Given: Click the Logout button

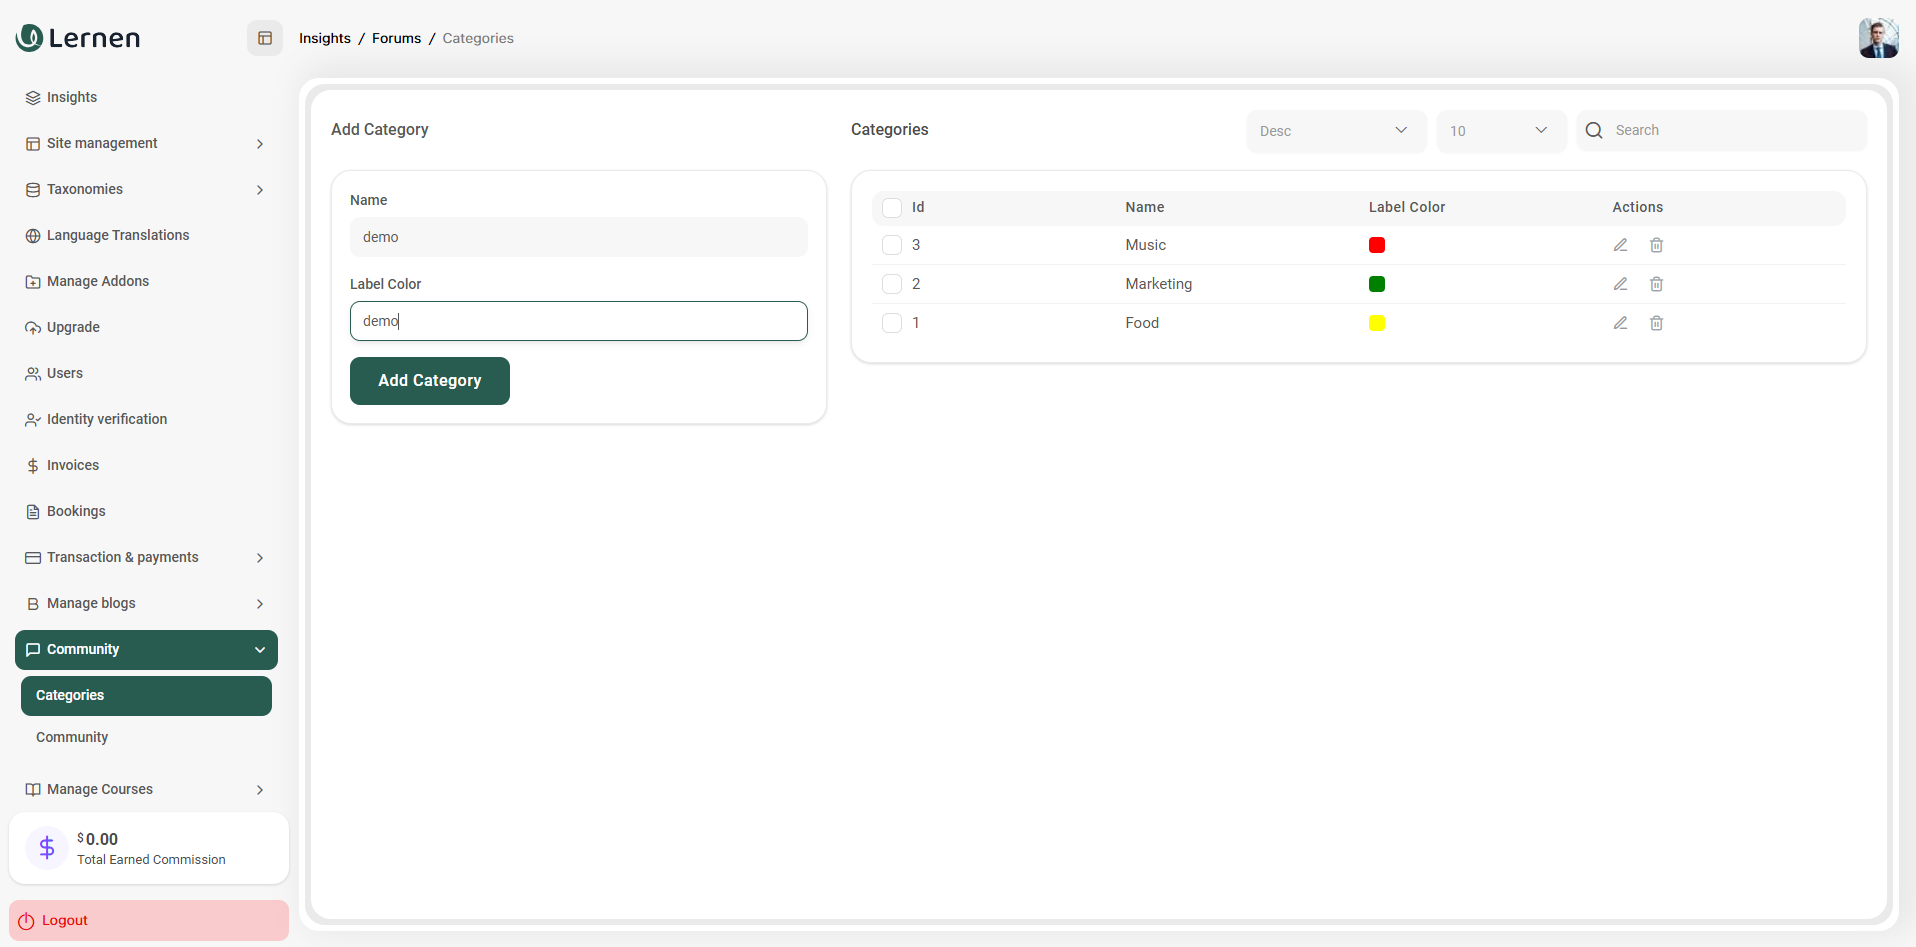Looking at the screenshot, I should pos(148,920).
